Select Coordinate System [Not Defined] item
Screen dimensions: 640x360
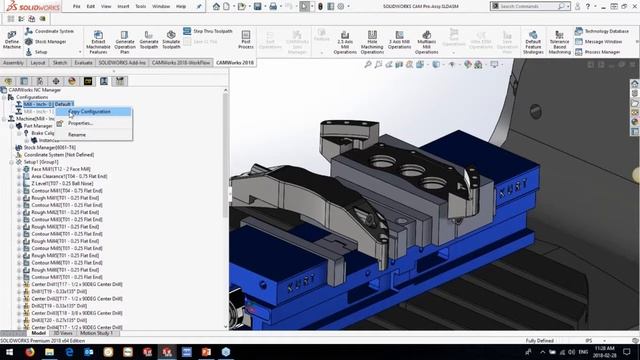59,155
